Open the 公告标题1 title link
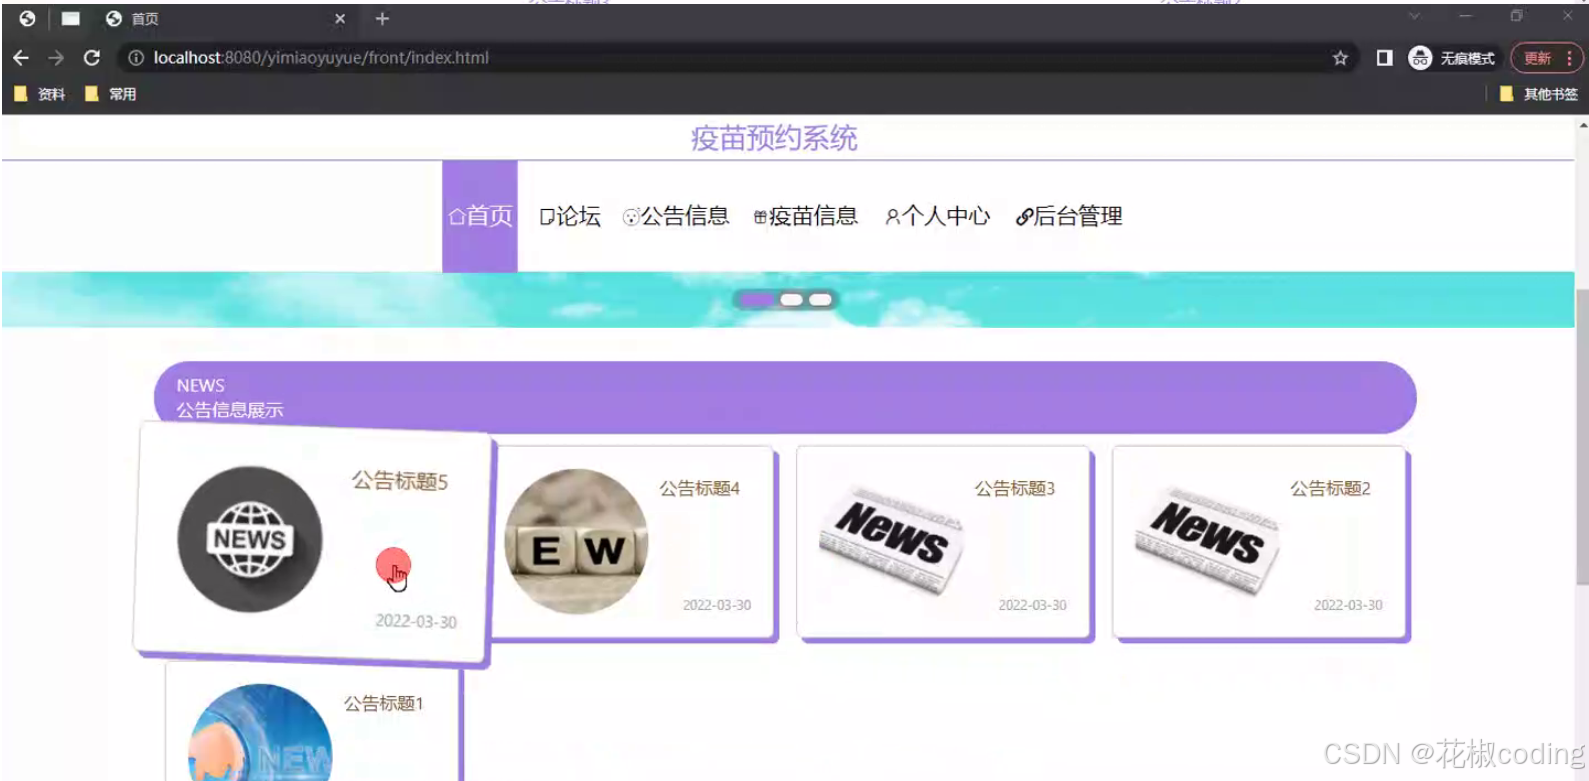Image resolution: width=1589 pixels, height=781 pixels. tap(384, 703)
